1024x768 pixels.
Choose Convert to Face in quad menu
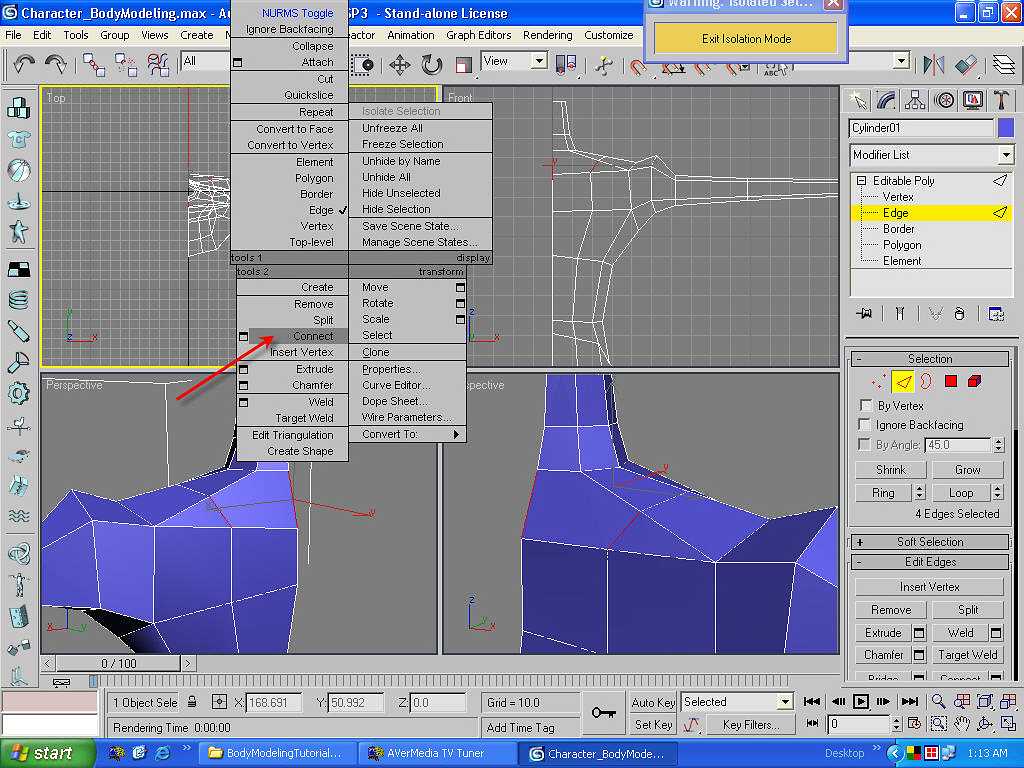(x=295, y=129)
